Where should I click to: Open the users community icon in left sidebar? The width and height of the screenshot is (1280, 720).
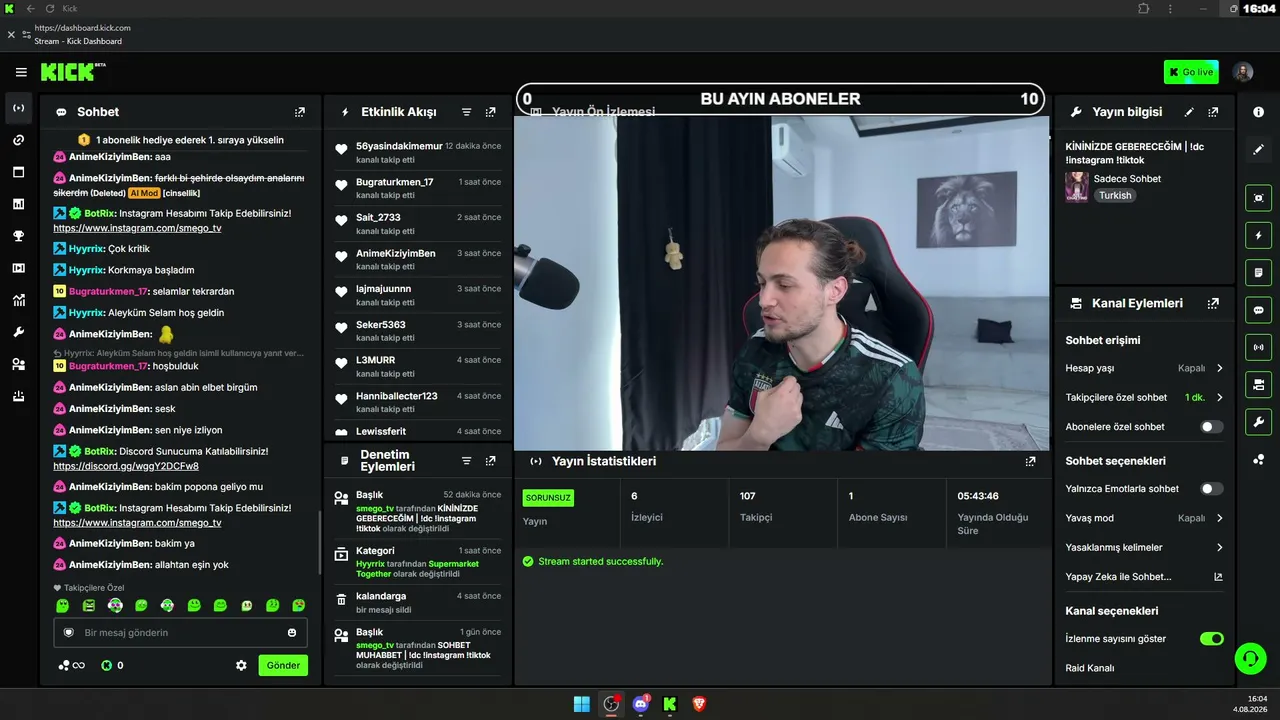point(18,364)
